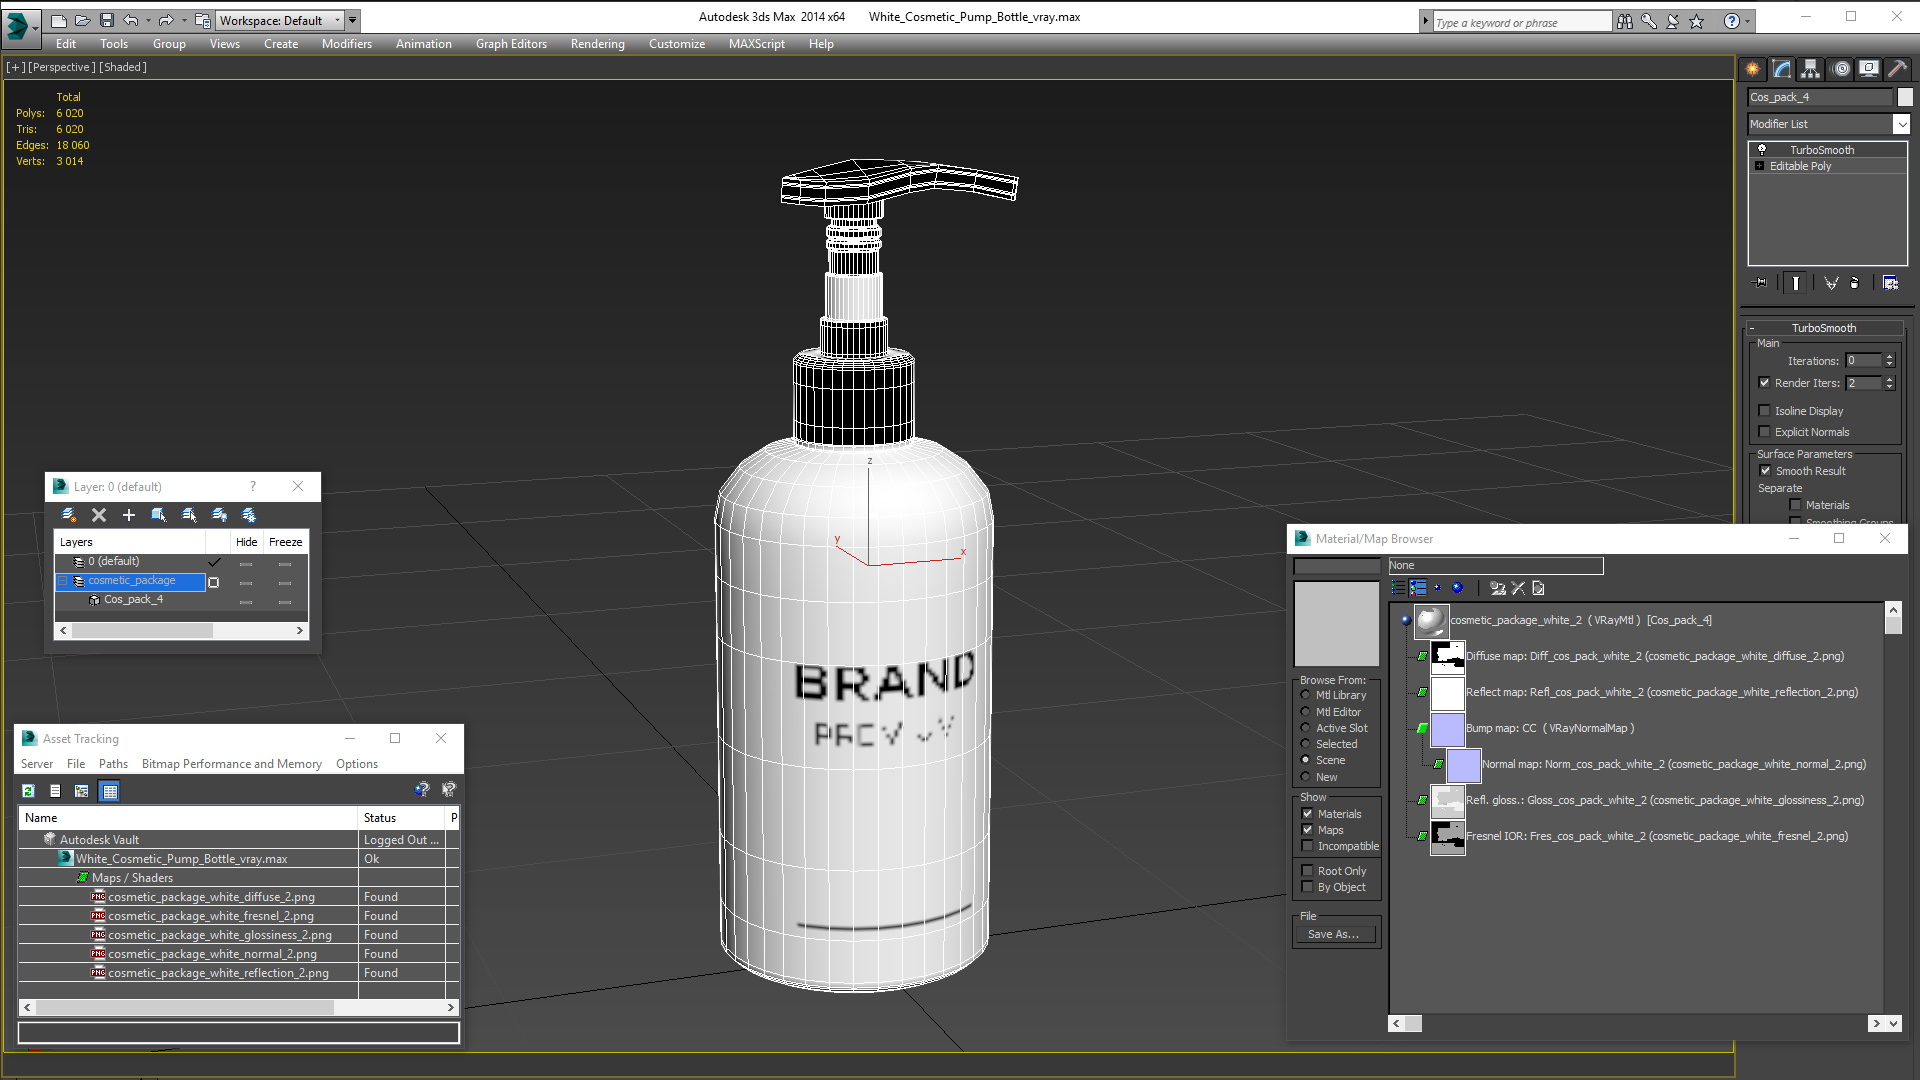The height and width of the screenshot is (1080, 1920).
Task: Click Delete layer X icon
Action: 99,515
